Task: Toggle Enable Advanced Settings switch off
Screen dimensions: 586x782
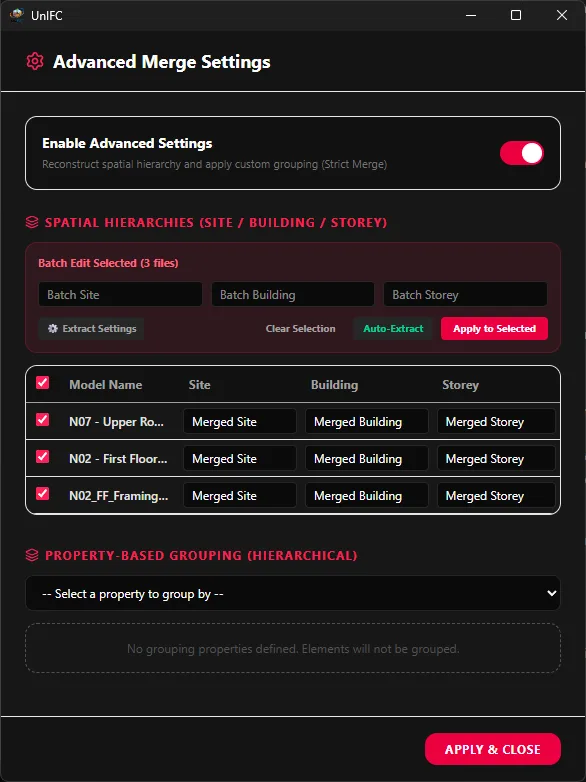Action: 522,153
